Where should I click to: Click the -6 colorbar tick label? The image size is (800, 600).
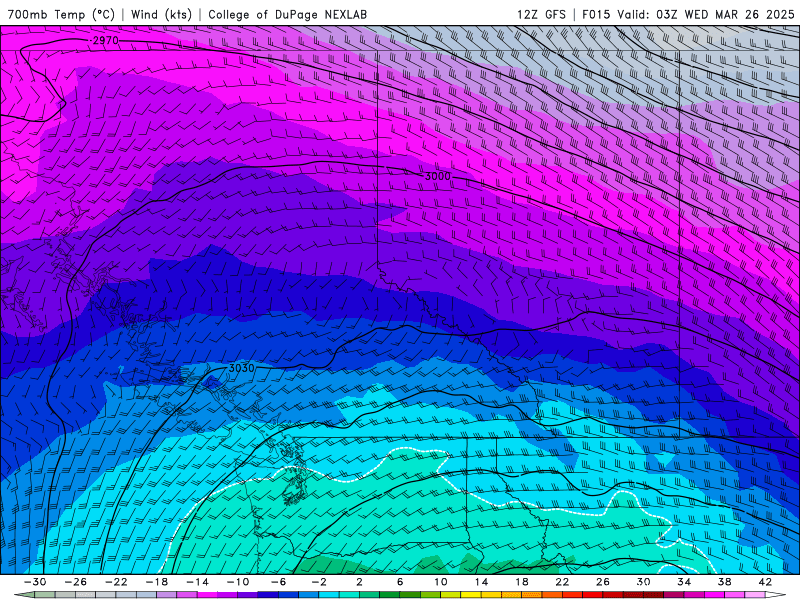coord(278,582)
